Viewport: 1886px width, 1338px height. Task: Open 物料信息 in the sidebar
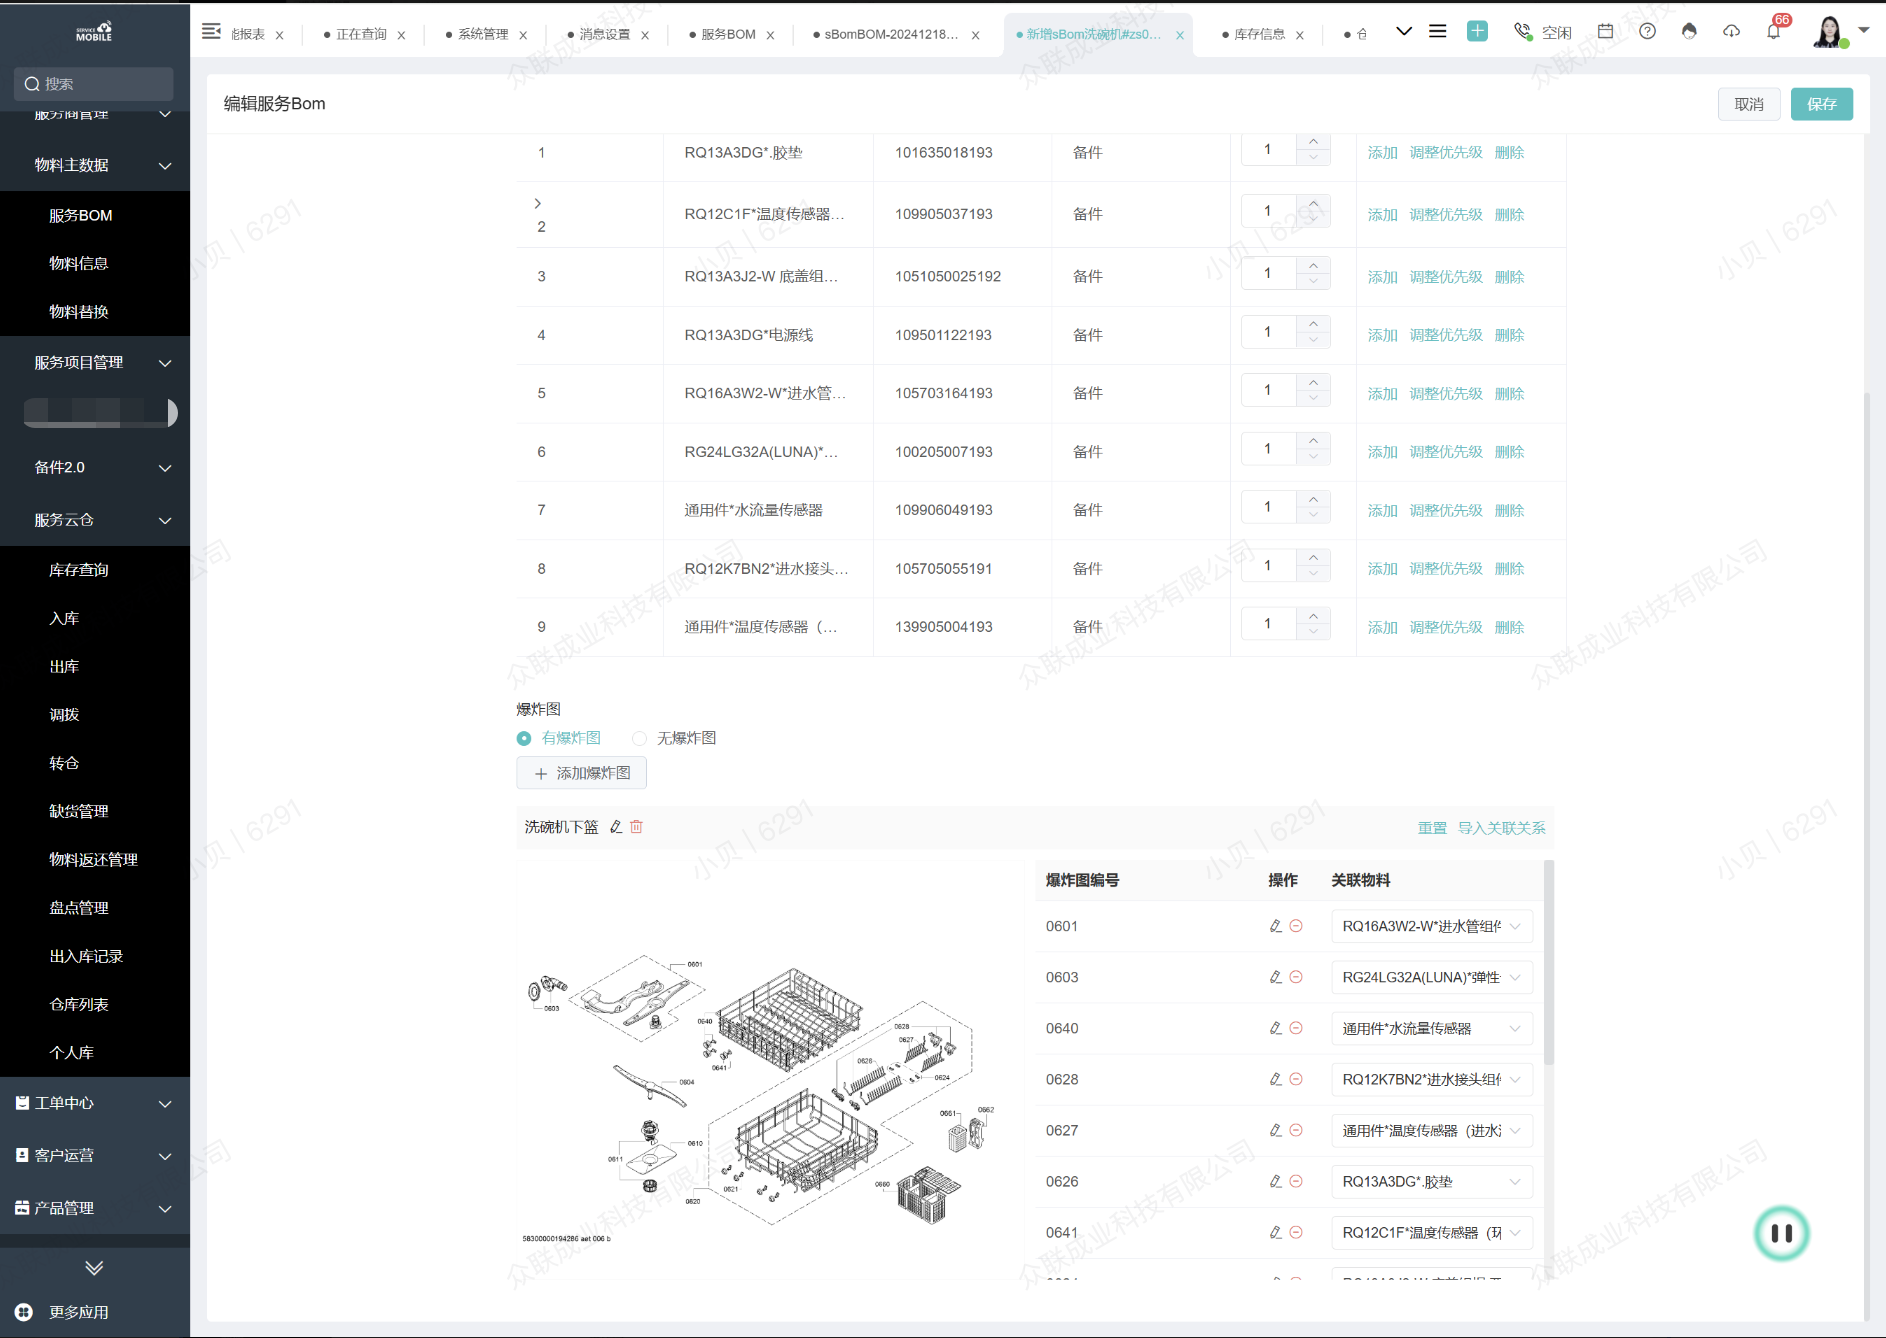[79, 263]
